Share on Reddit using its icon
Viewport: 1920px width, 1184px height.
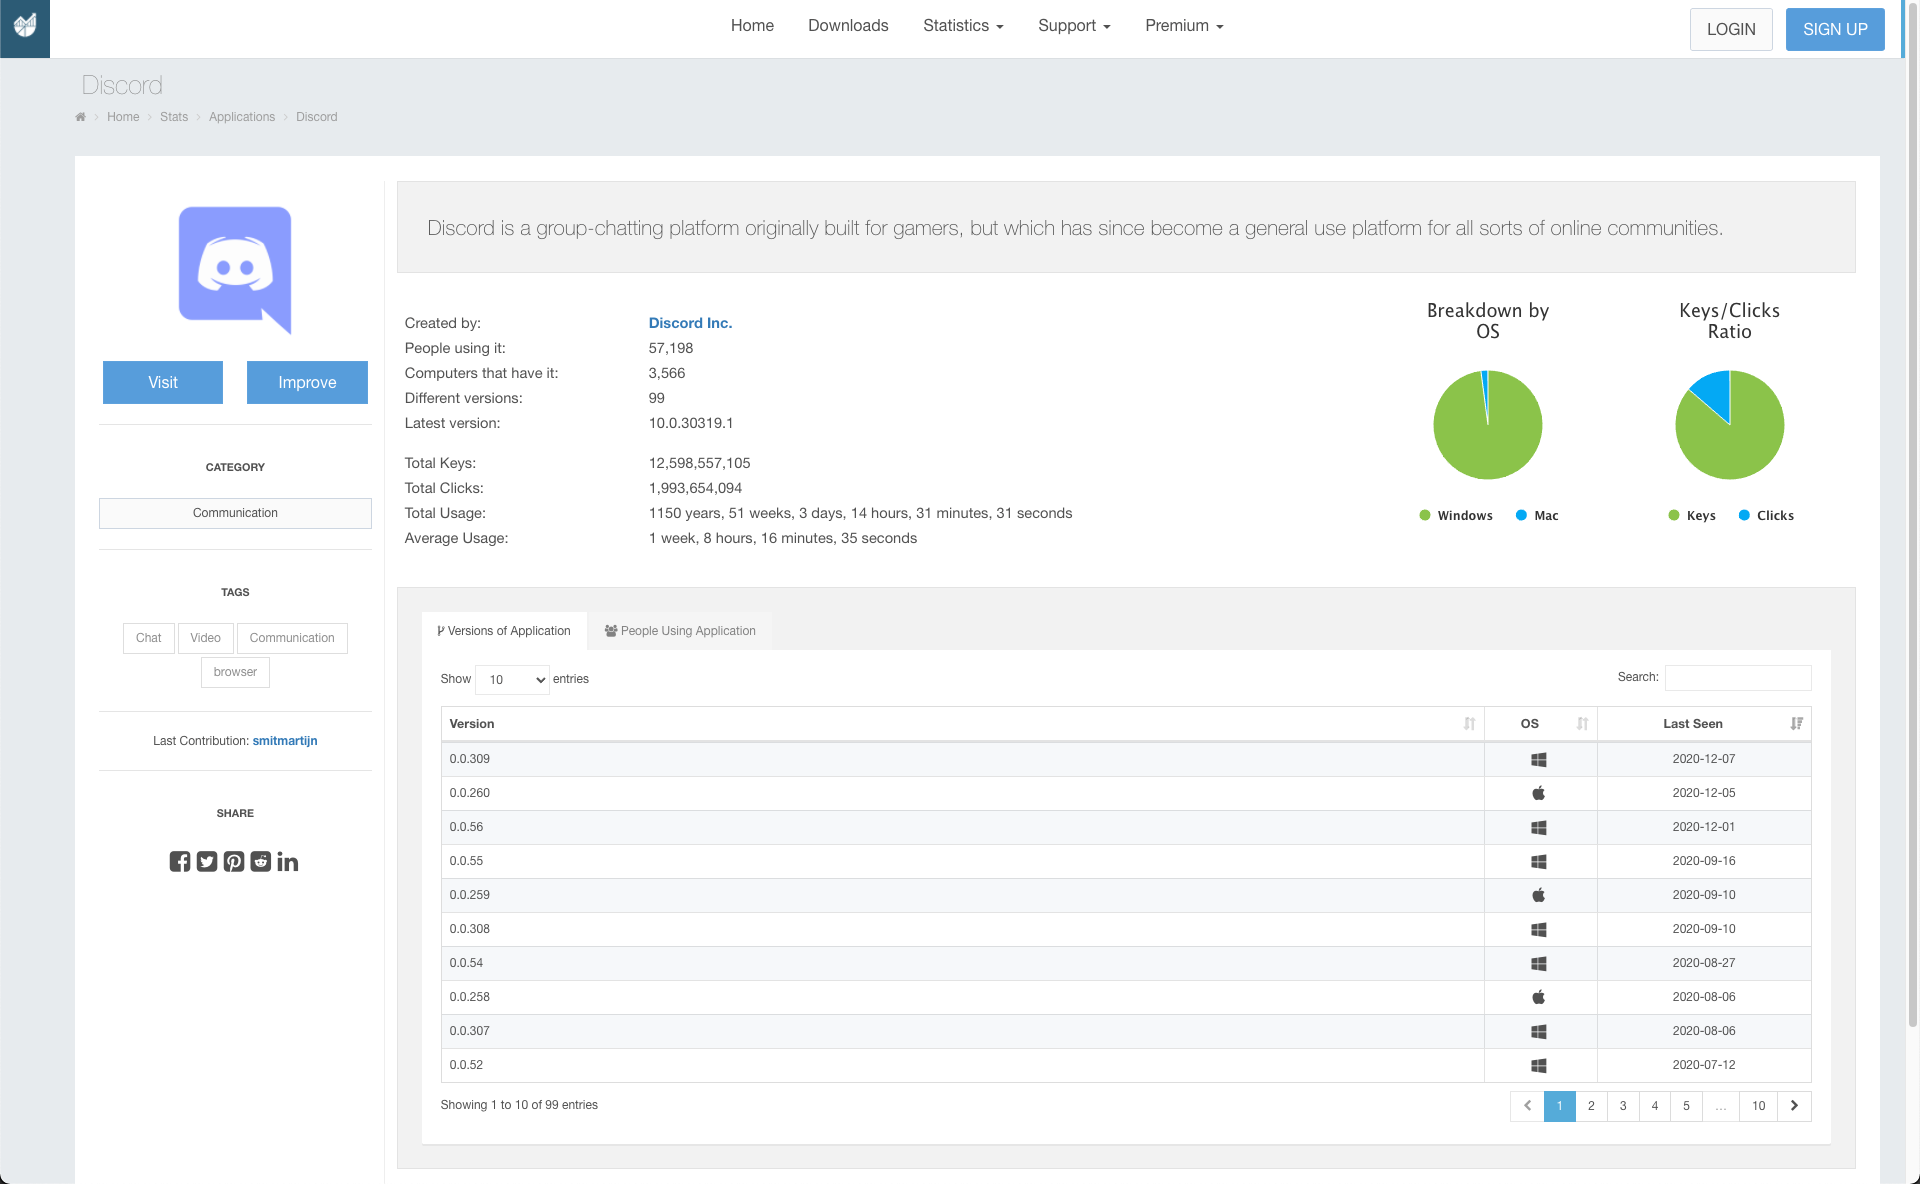pyautogui.click(x=261, y=861)
